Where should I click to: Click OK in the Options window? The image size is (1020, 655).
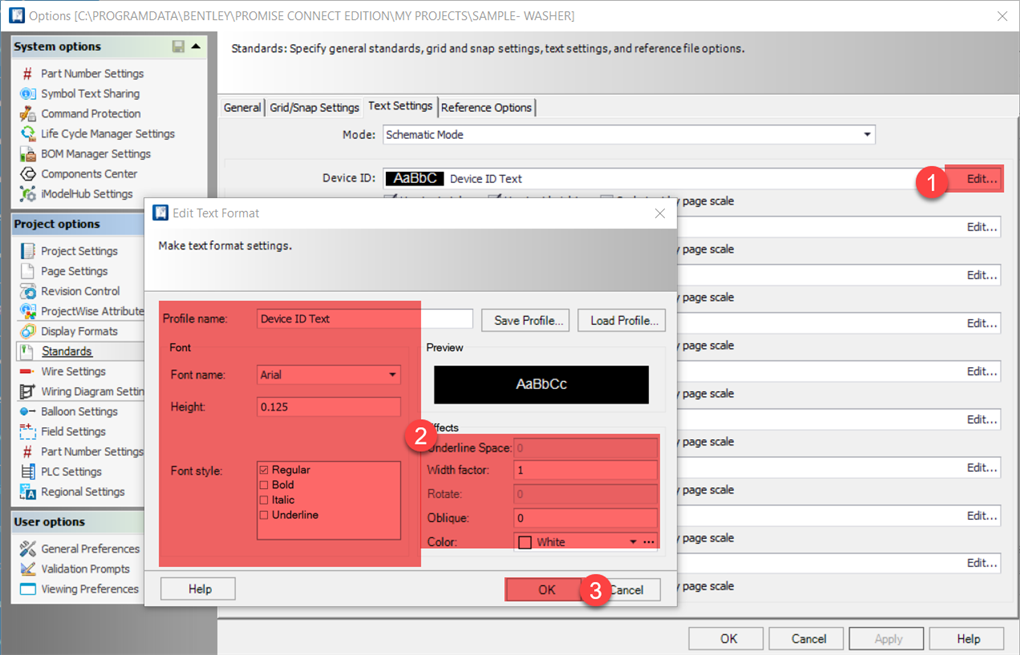(727, 639)
